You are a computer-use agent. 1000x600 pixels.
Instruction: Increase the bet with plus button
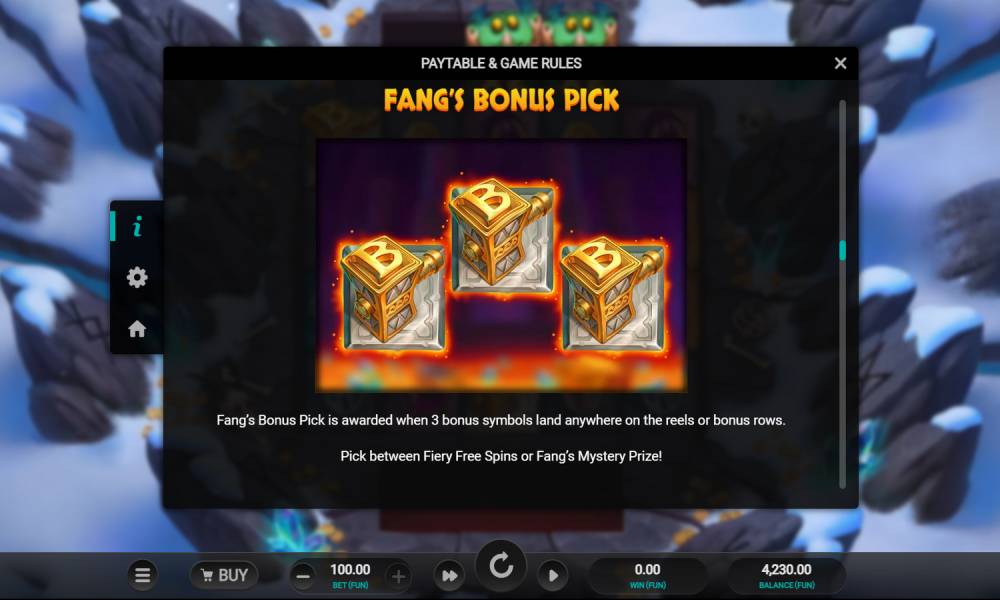[x=399, y=576]
